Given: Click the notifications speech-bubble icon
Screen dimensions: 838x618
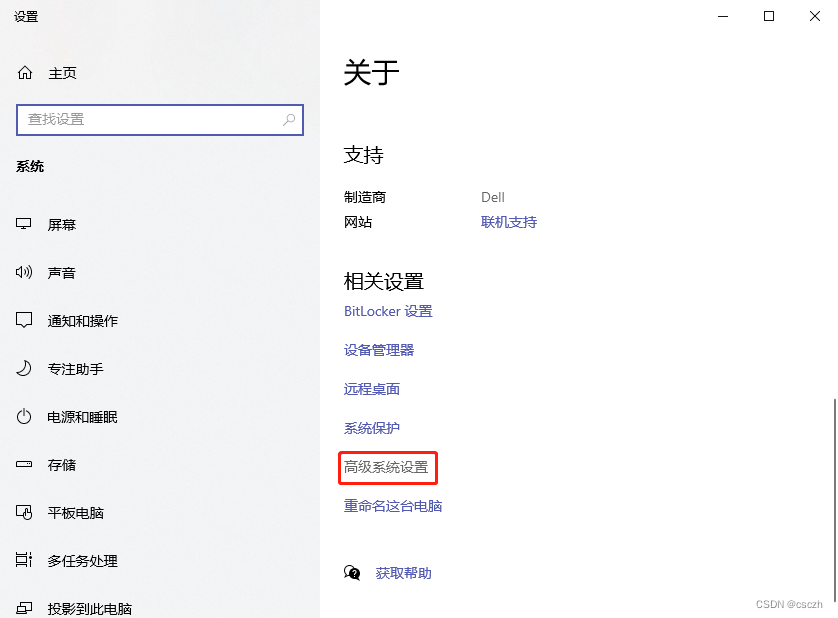Looking at the screenshot, I should 24,320.
